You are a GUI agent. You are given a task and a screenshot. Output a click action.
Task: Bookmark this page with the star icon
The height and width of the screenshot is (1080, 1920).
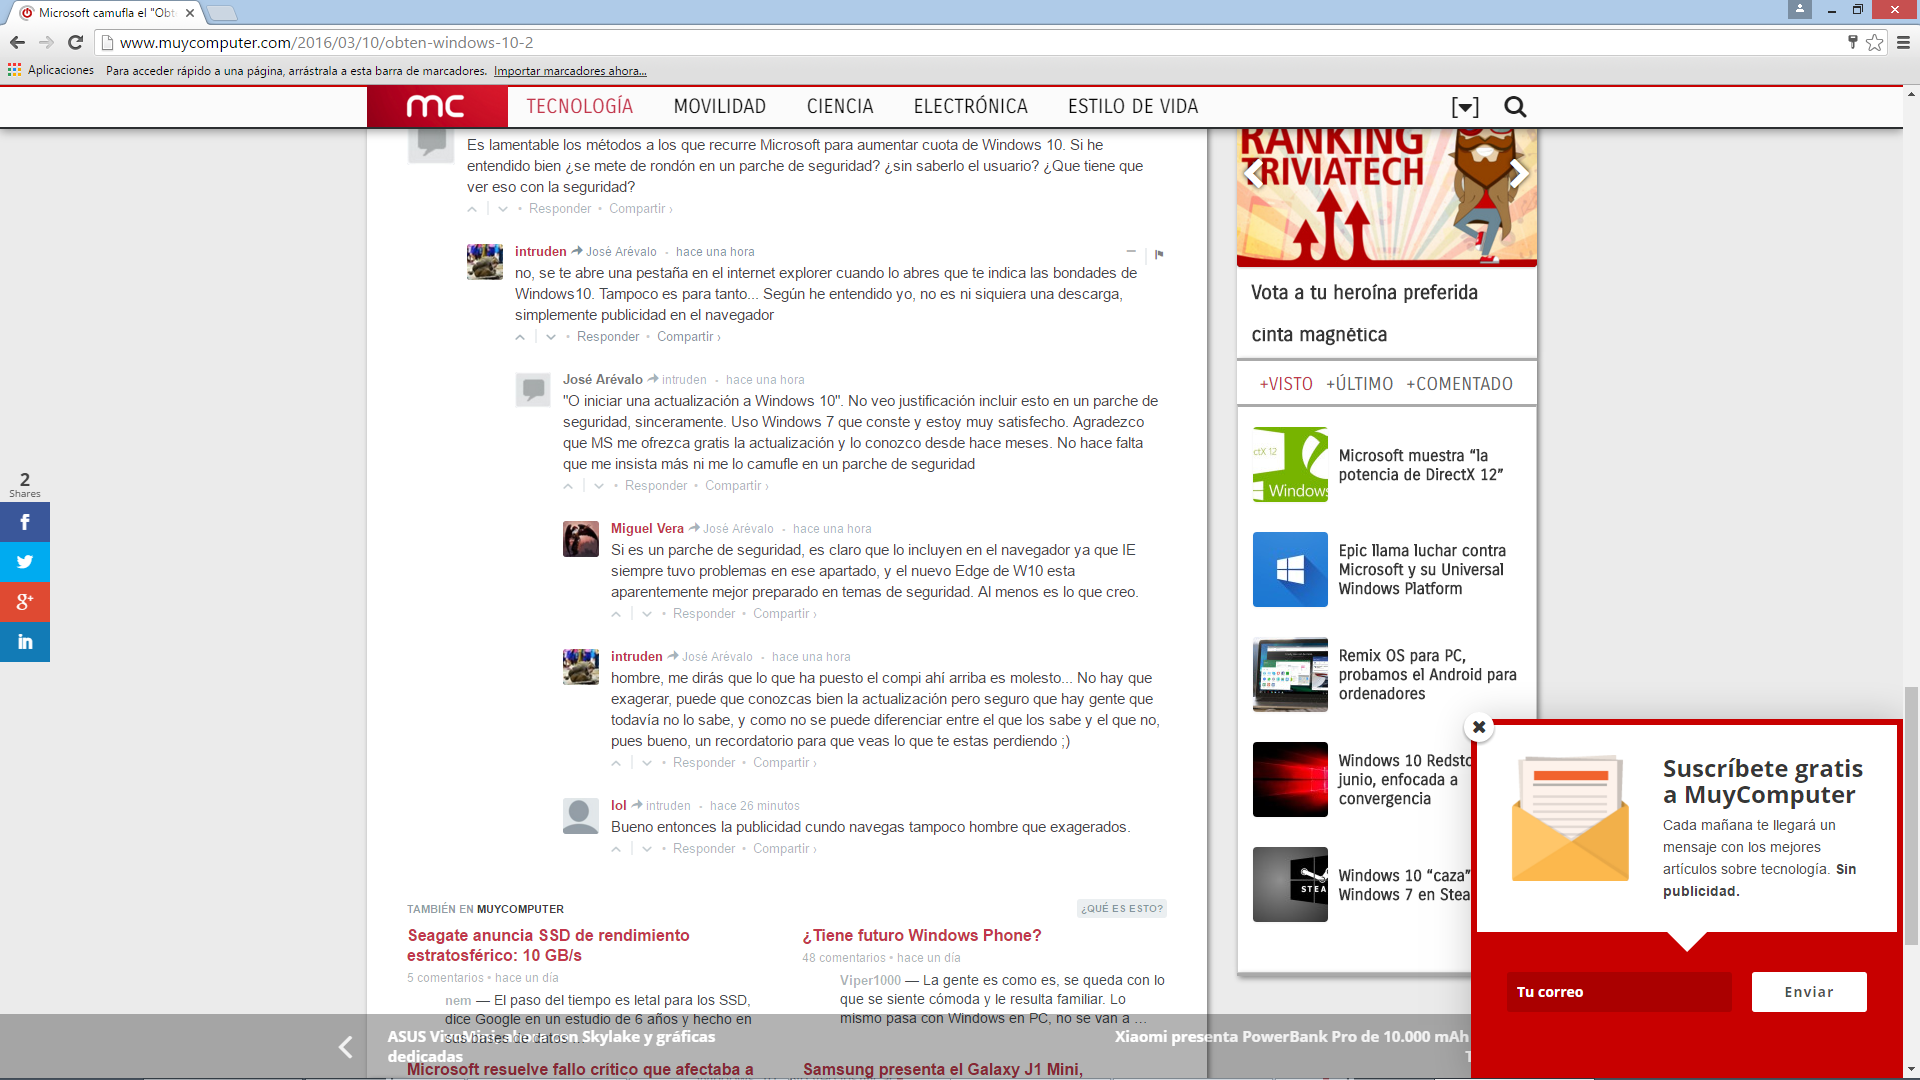click(x=1874, y=43)
